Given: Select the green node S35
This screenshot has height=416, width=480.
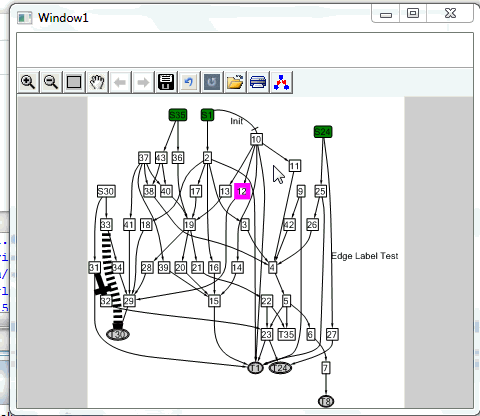Looking at the screenshot, I should (x=178, y=115).
